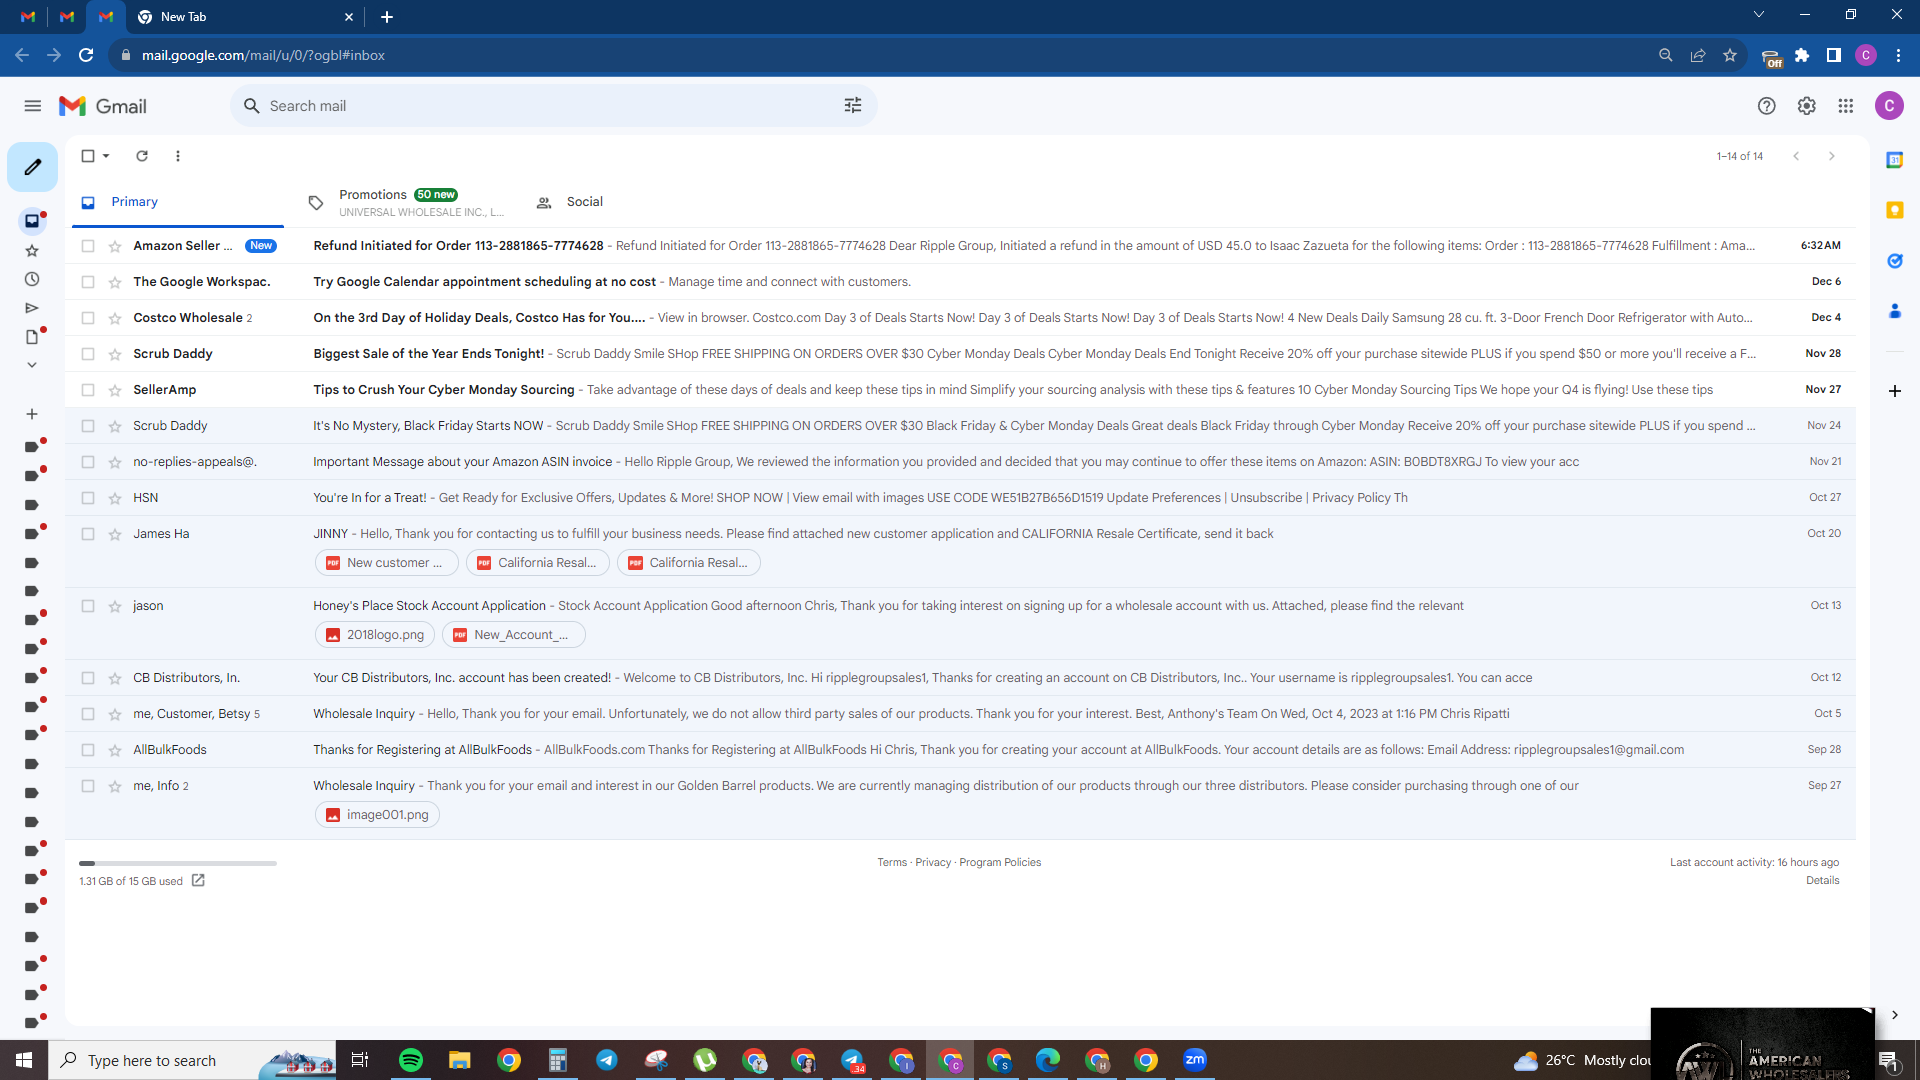This screenshot has height=1080, width=1920.
Task: Open a new browser tab
Action: click(x=387, y=17)
